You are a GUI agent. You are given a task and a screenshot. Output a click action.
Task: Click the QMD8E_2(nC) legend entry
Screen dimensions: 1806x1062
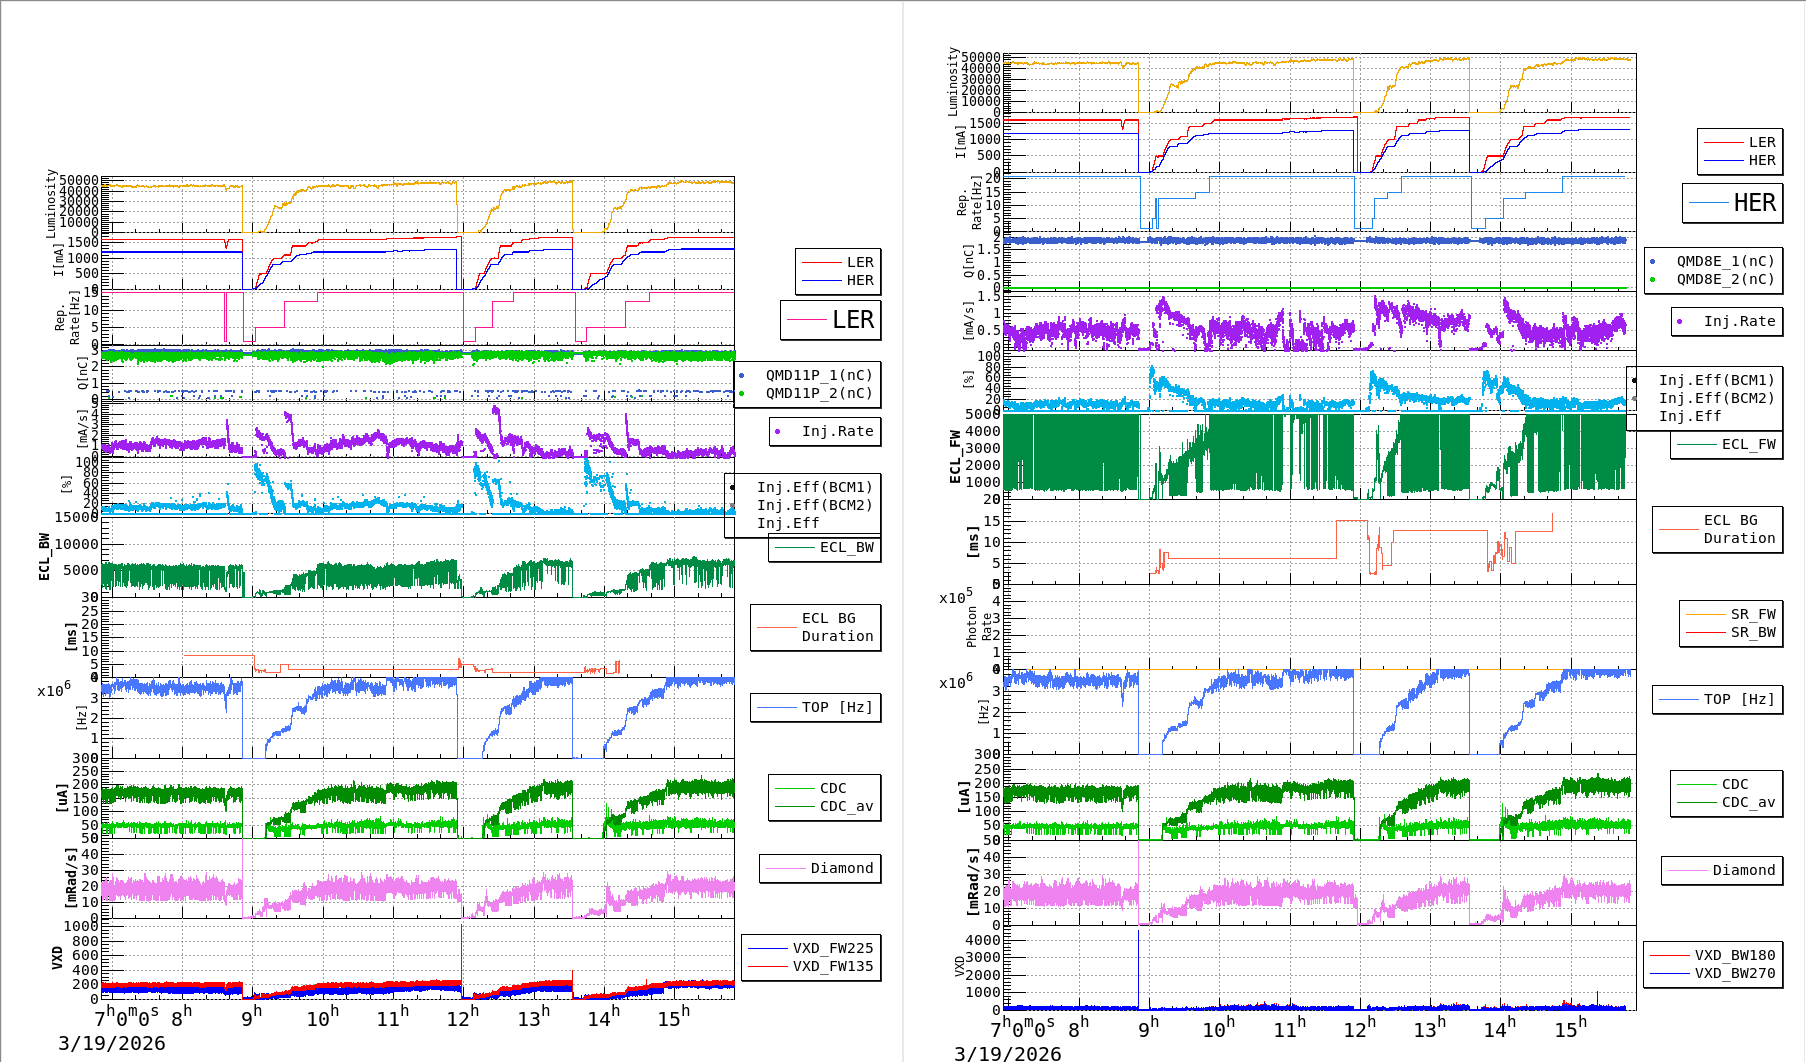pos(1724,279)
